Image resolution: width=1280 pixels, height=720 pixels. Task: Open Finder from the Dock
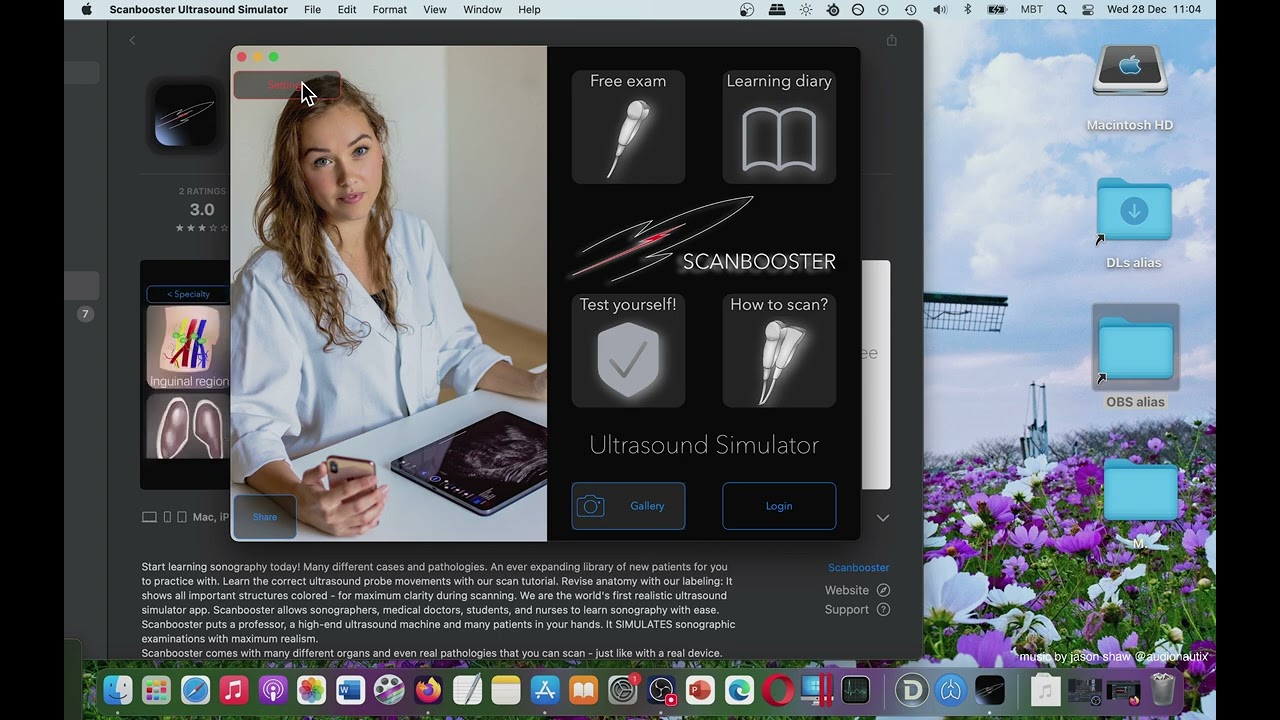pyautogui.click(x=117, y=690)
